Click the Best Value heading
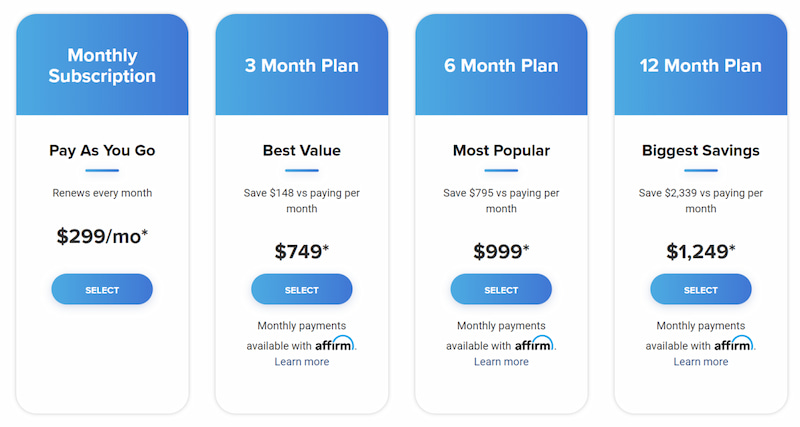Screen dimensions: 800x427 (x=302, y=150)
